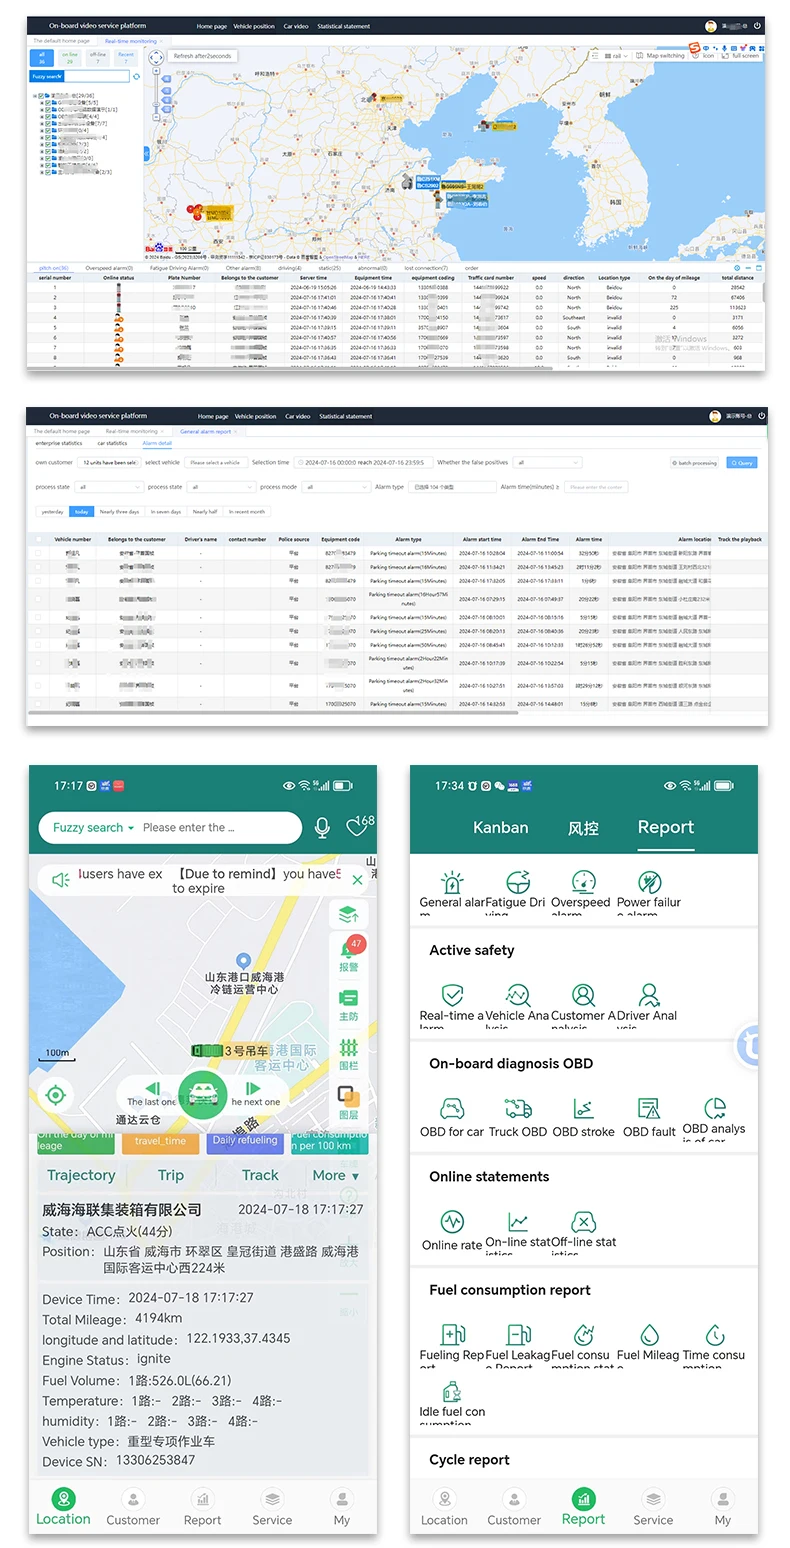The image size is (790, 1548).
Task: Open the Trajectory tab
Action: (81, 1175)
